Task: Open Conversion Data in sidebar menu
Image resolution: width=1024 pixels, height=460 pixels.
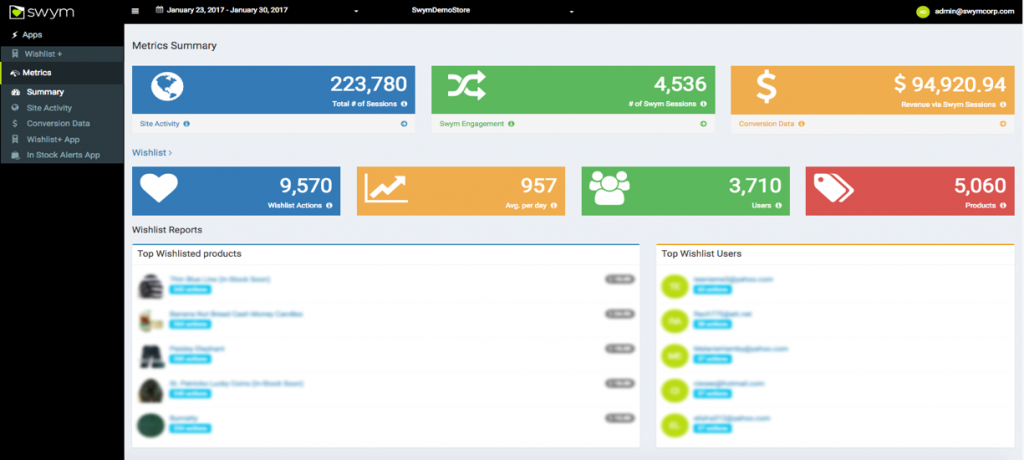Action: (x=58, y=123)
